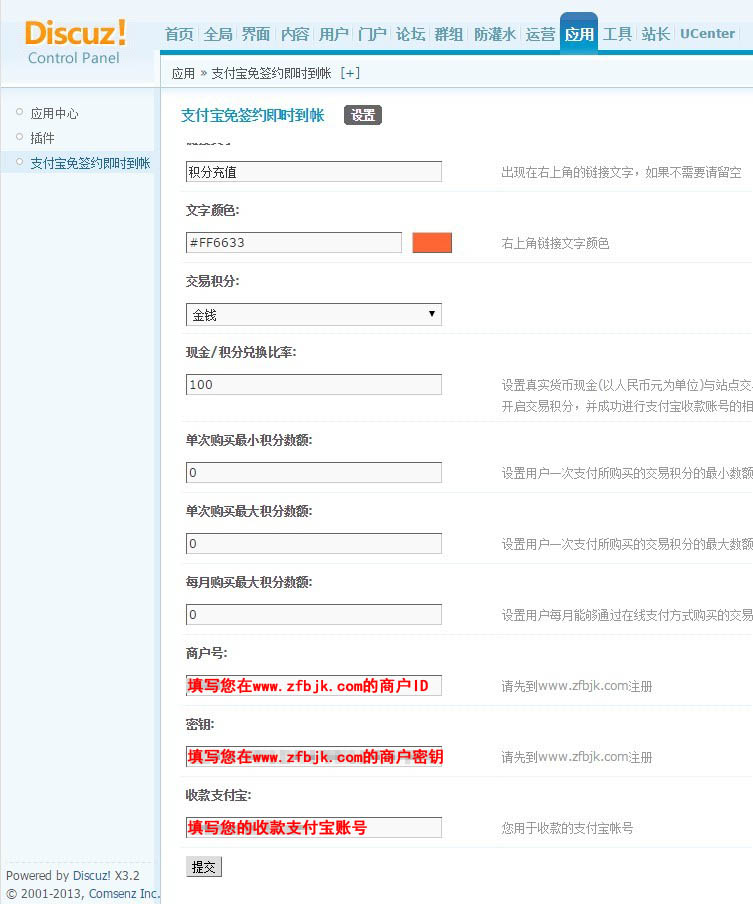Screen dimensions: 753x904
Task: Open the 运营 top navigation tab
Action: pos(540,34)
